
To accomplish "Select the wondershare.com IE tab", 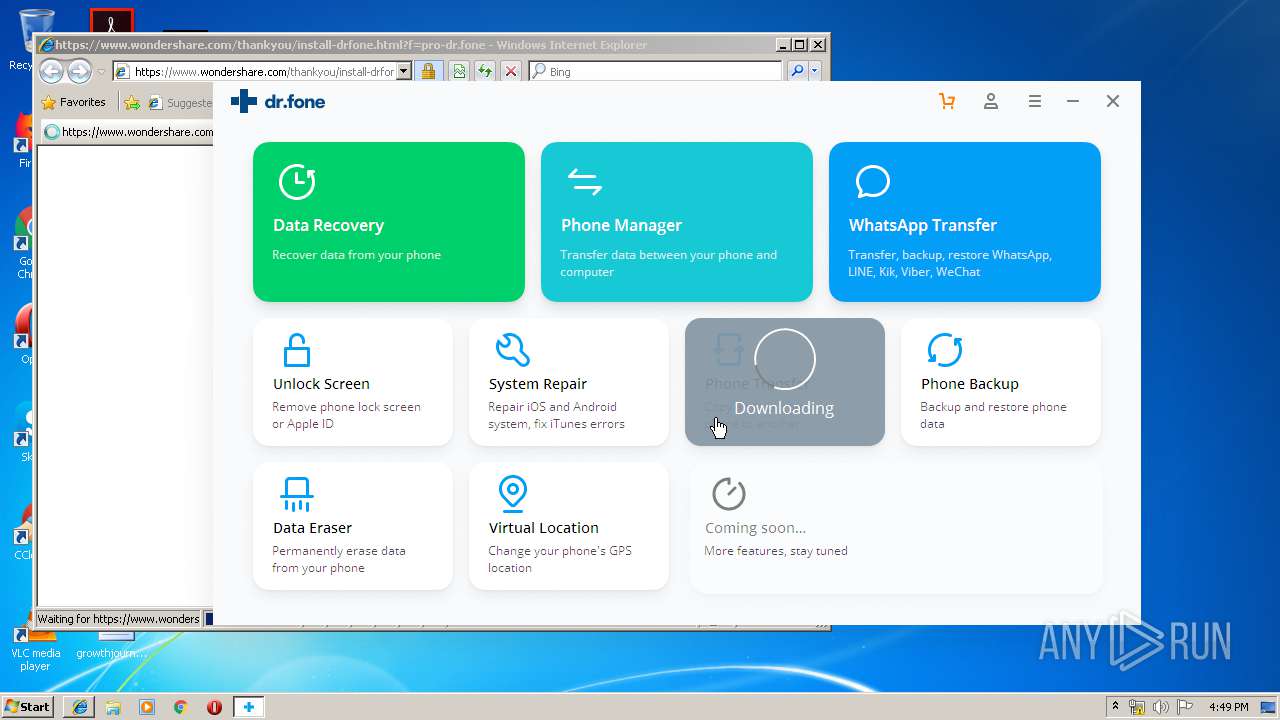I will 127,132.
